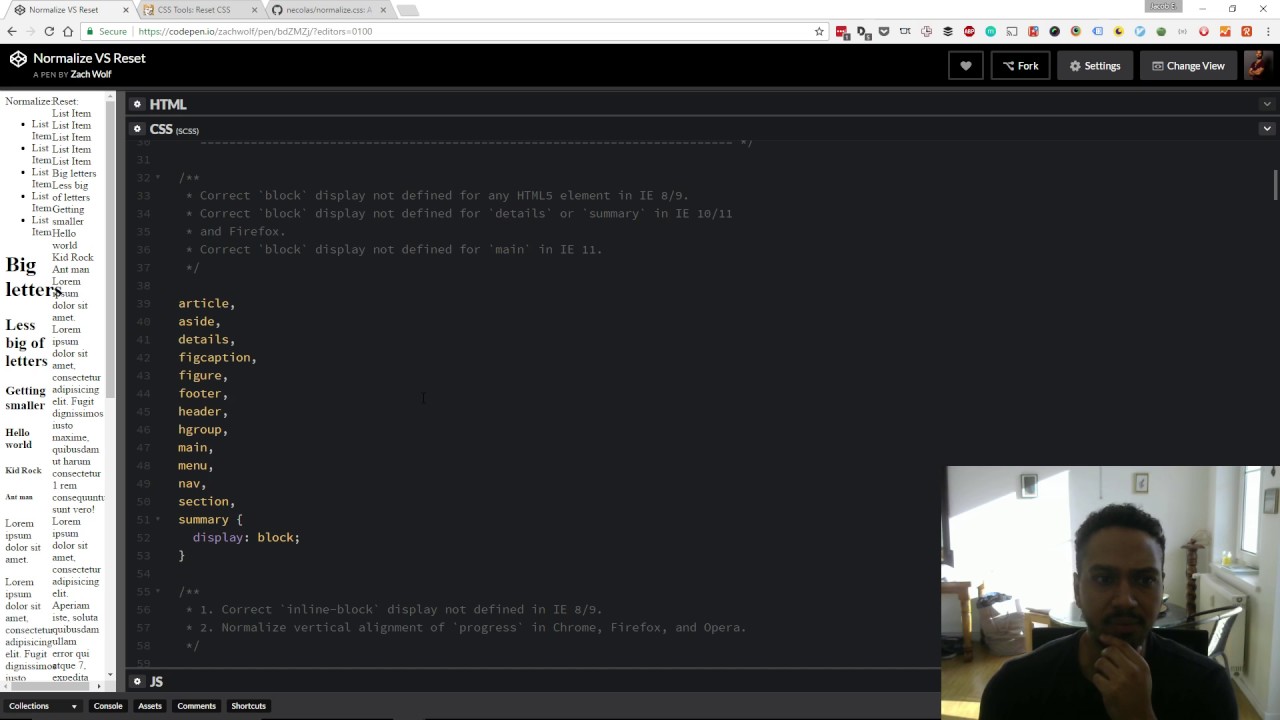Click the orange R extension icon

coord(1247,32)
